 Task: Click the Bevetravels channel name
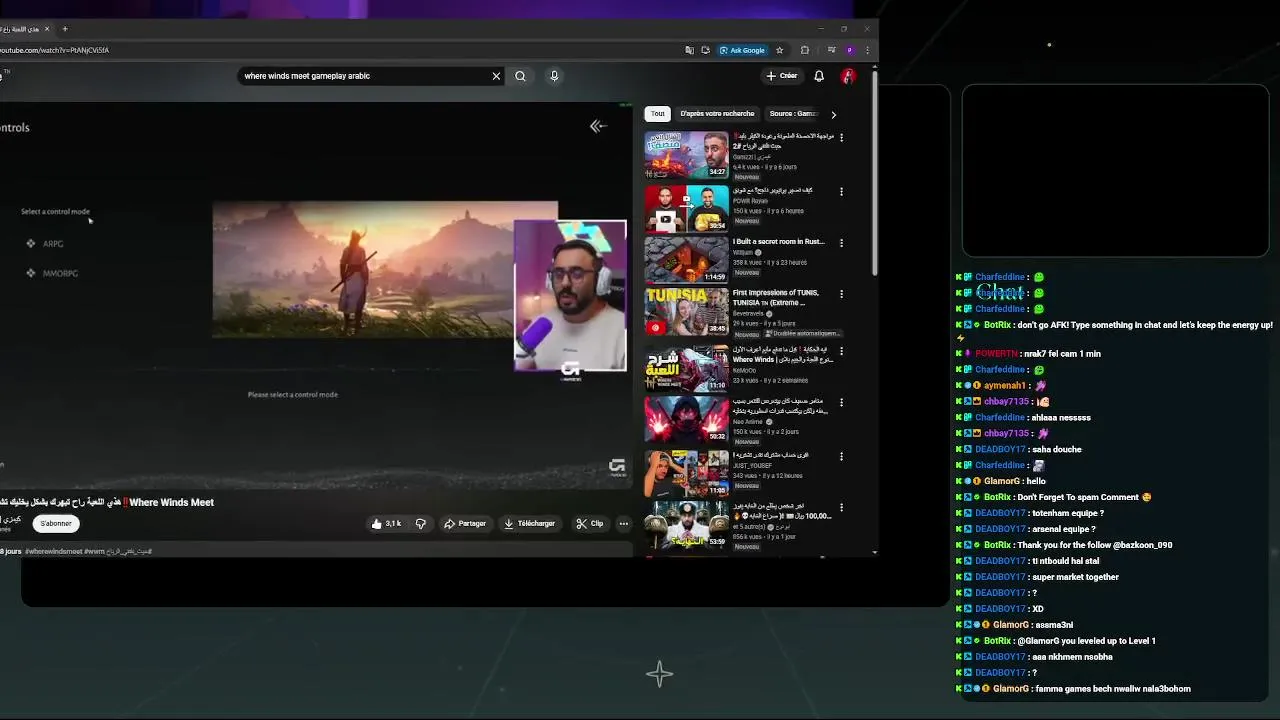[x=749, y=313]
